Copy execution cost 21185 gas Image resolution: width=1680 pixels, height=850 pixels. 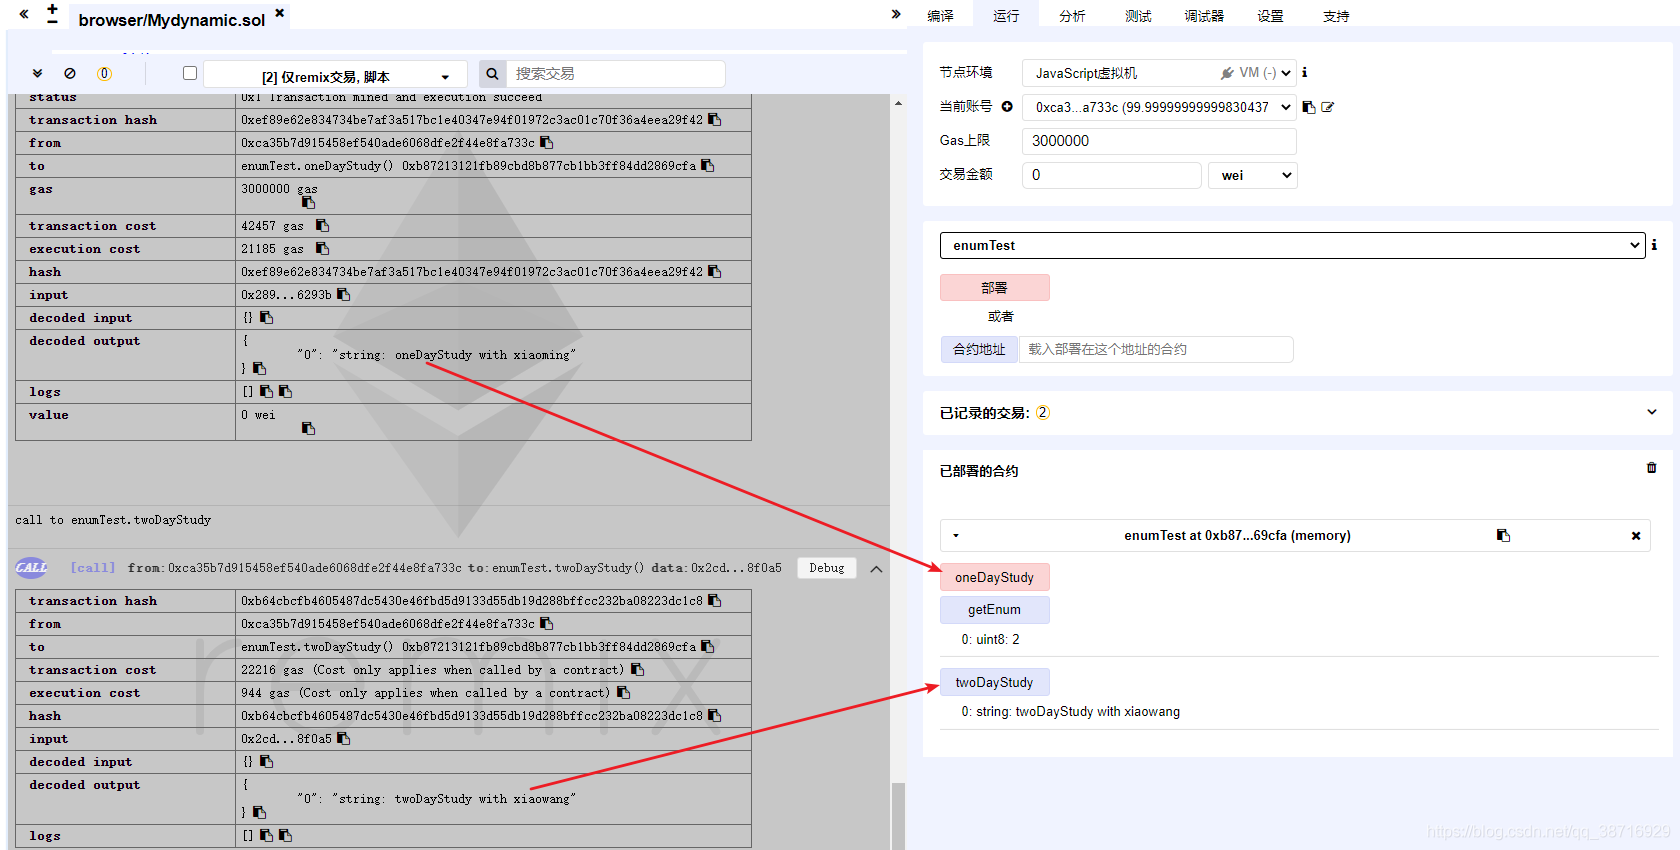pyautogui.click(x=322, y=248)
